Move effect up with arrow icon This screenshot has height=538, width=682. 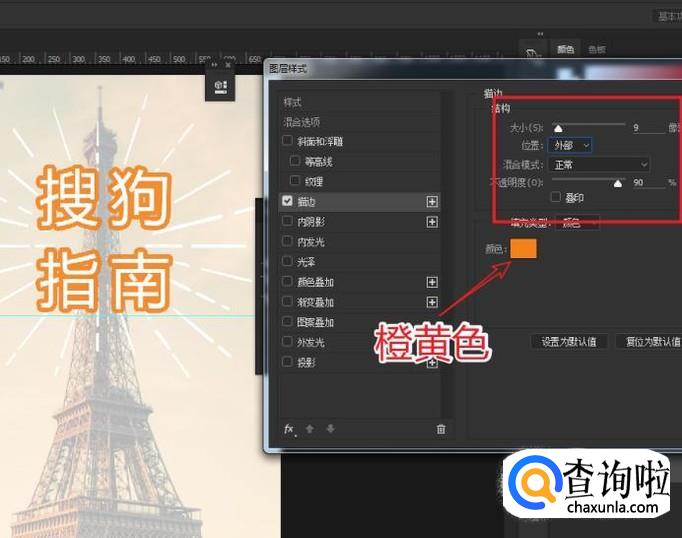pos(310,429)
